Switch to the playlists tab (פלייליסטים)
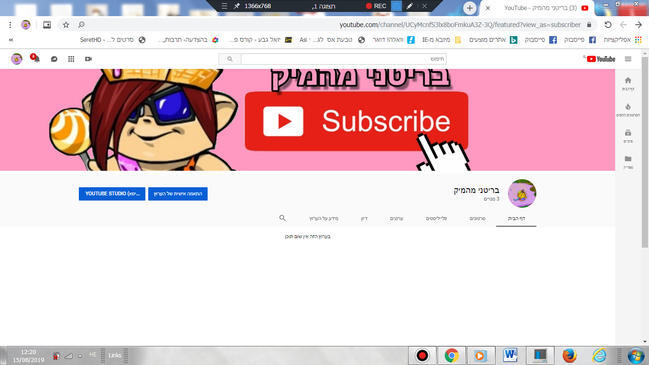This screenshot has width=649, height=365. [x=436, y=218]
